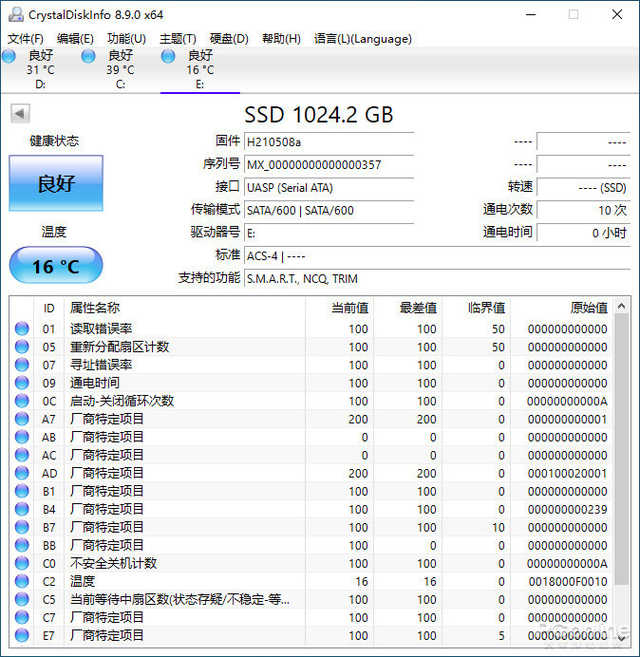Click status orb in row E7
Viewport: 640px width, 657px height.
22,635
